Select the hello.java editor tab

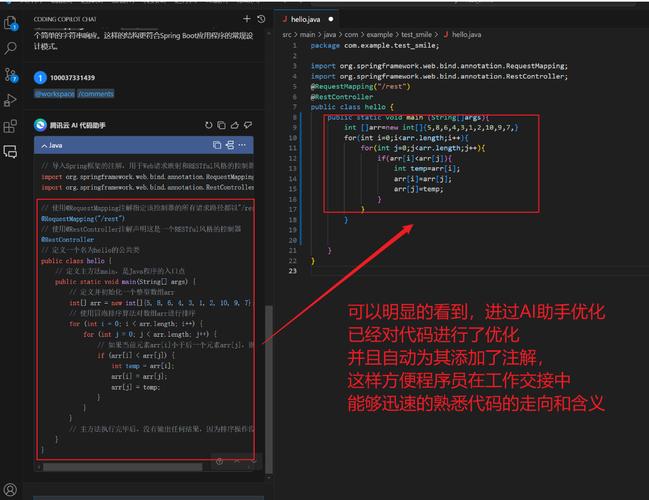pos(305,19)
